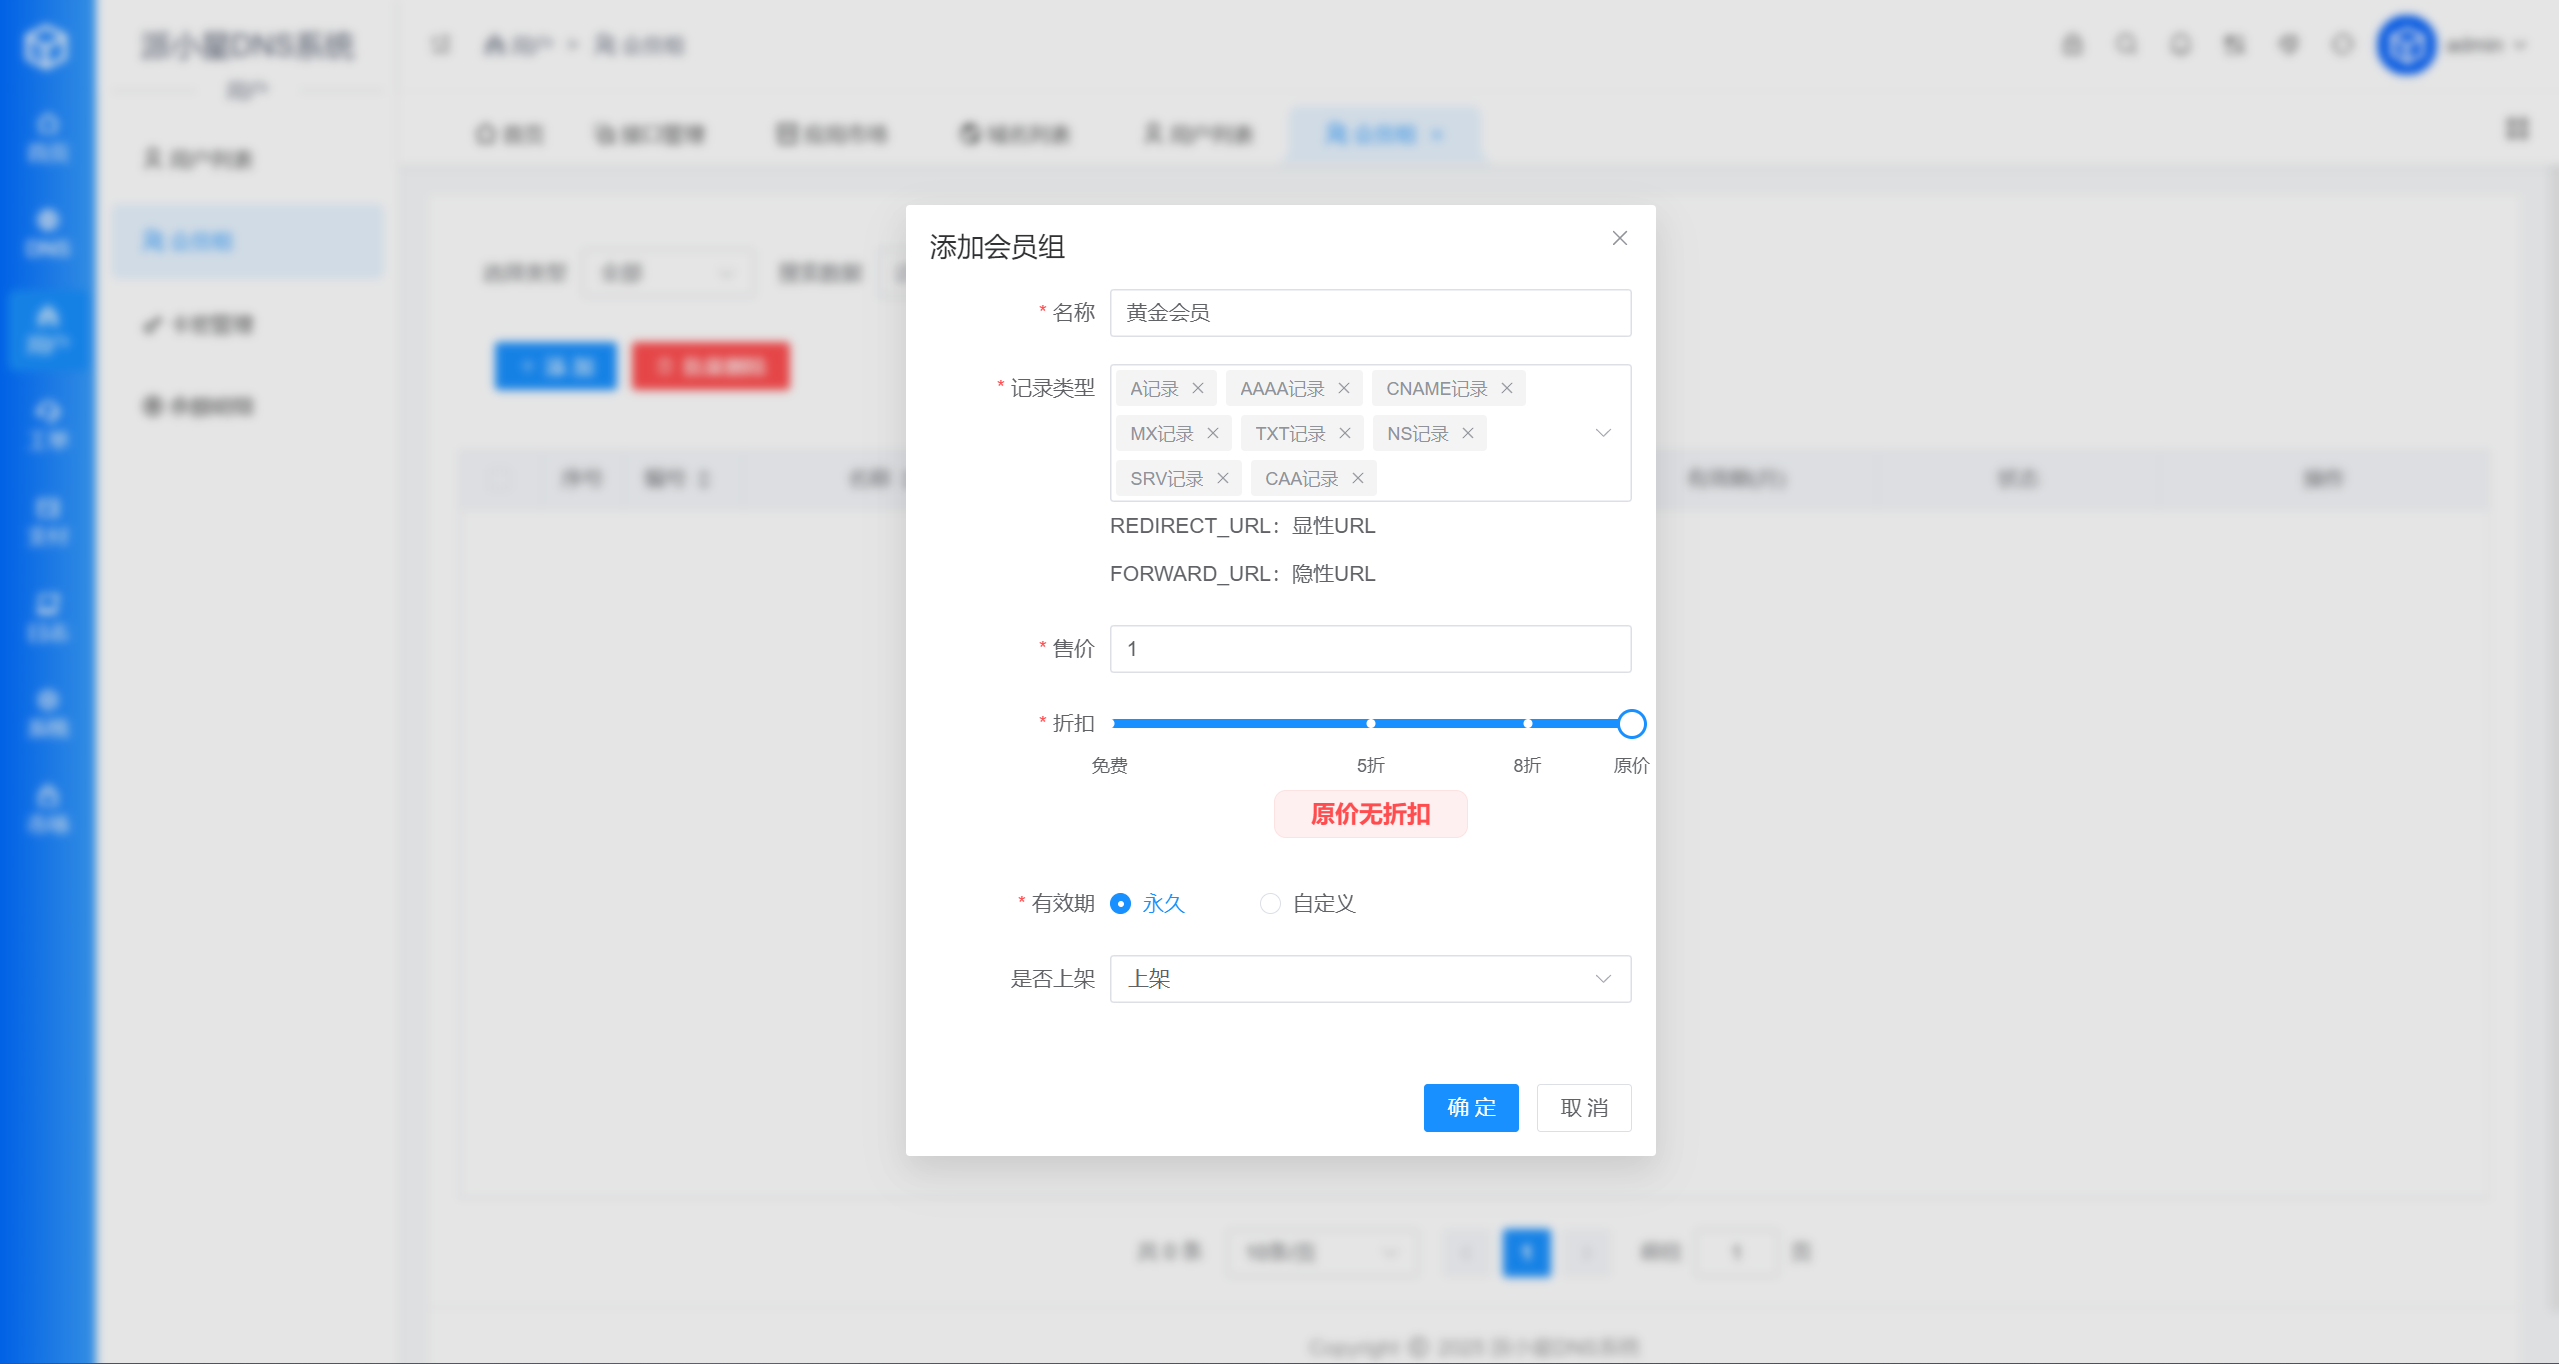Select the 永久 validity option

[1121, 903]
